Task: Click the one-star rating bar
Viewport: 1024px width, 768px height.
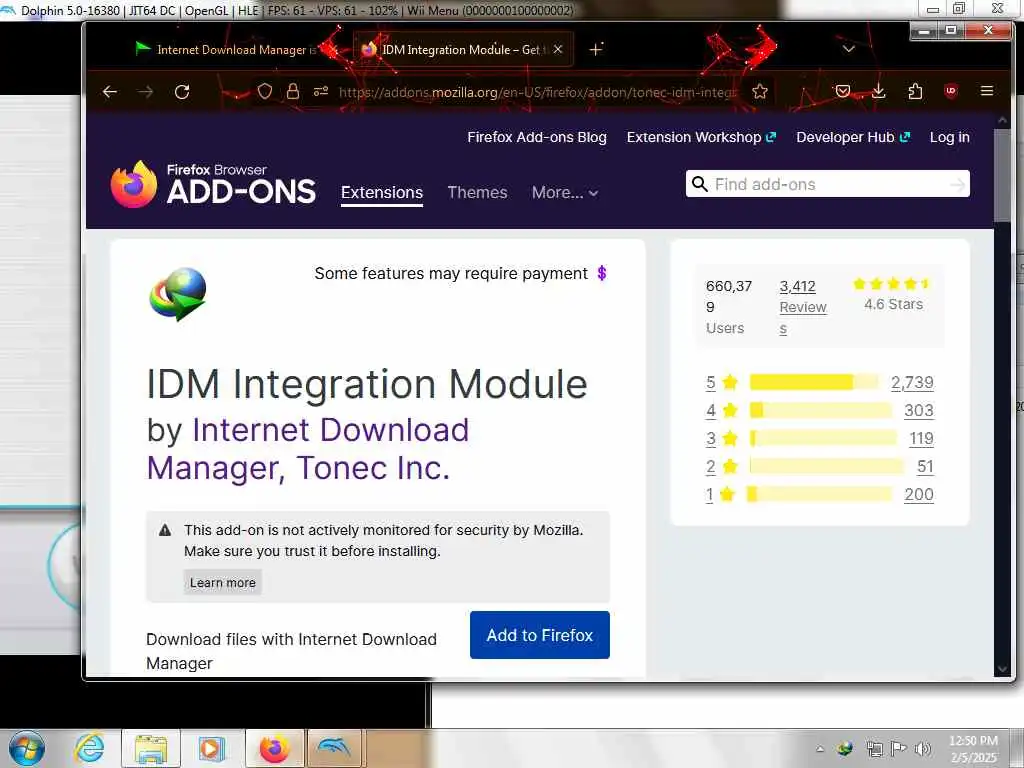Action: click(x=820, y=494)
